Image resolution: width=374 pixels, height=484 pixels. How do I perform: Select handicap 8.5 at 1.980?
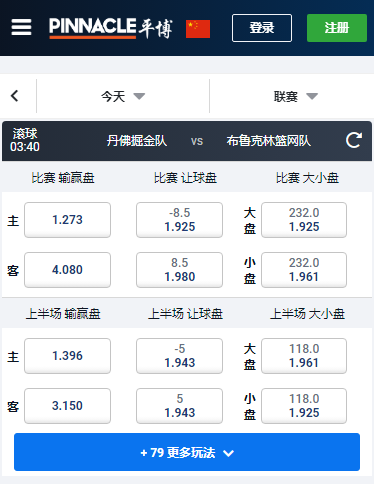click(x=179, y=270)
